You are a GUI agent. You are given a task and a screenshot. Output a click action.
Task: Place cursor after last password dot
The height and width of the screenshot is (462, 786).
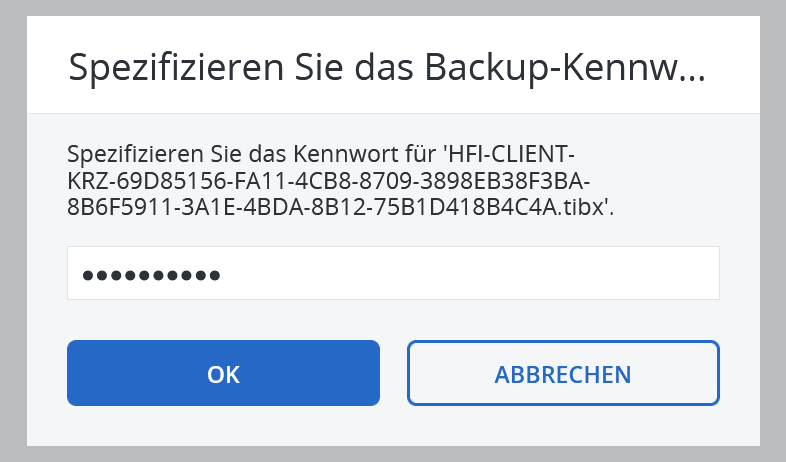224,274
